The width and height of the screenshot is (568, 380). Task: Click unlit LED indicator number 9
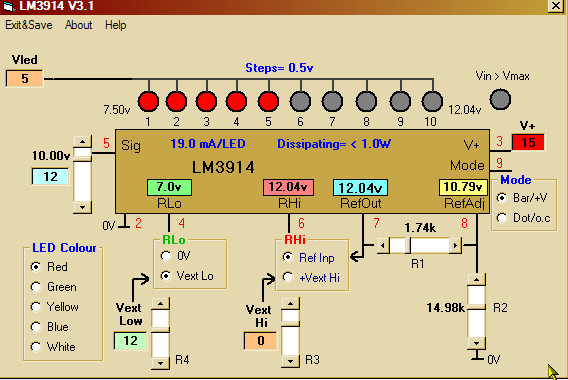tap(400, 101)
